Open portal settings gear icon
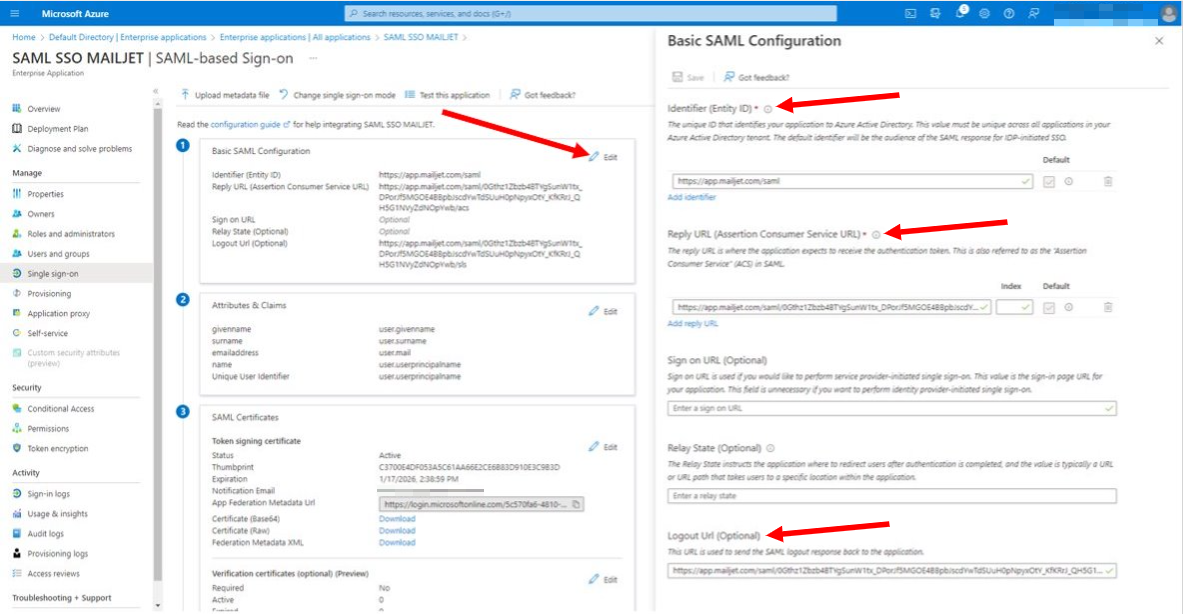This screenshot has width=1183, height=614. (984, 14)
